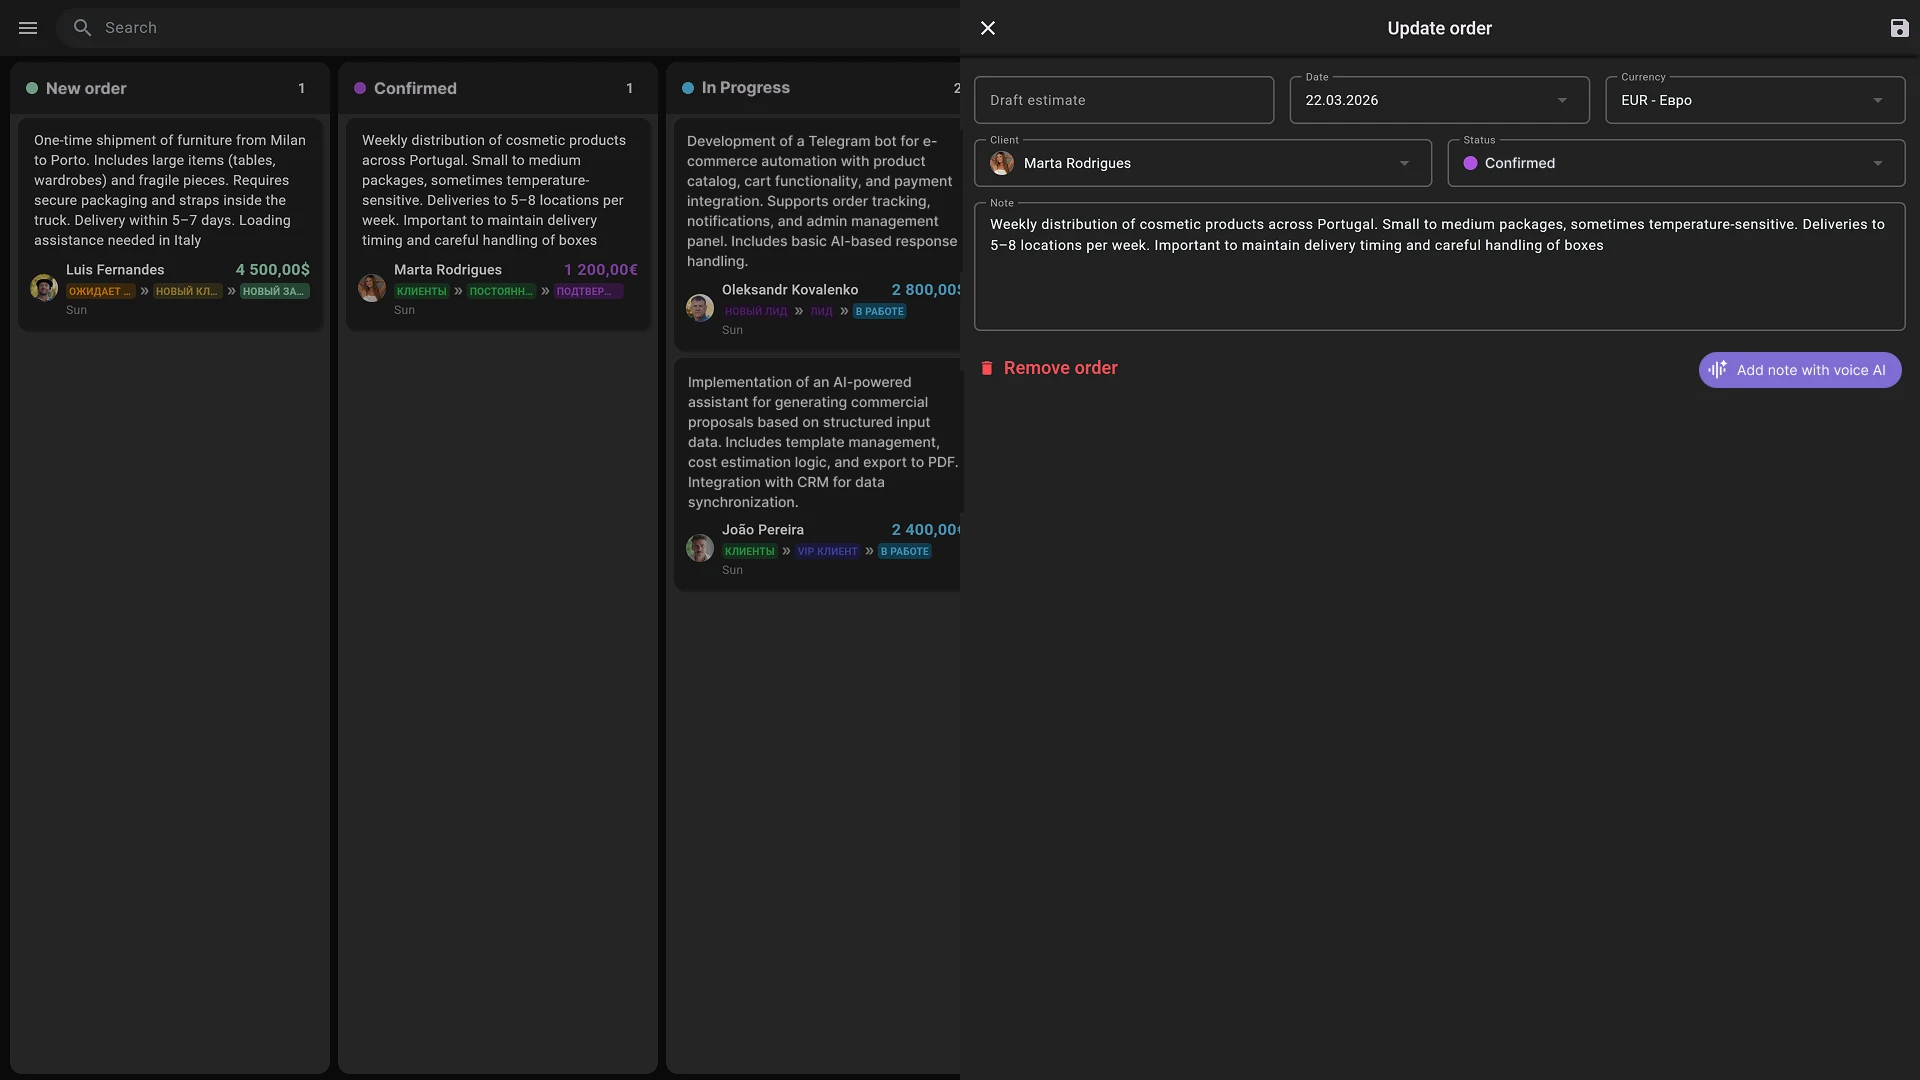
Task: Click the Remove order button
Action: pyautogui.click(x=1060, y=368)
